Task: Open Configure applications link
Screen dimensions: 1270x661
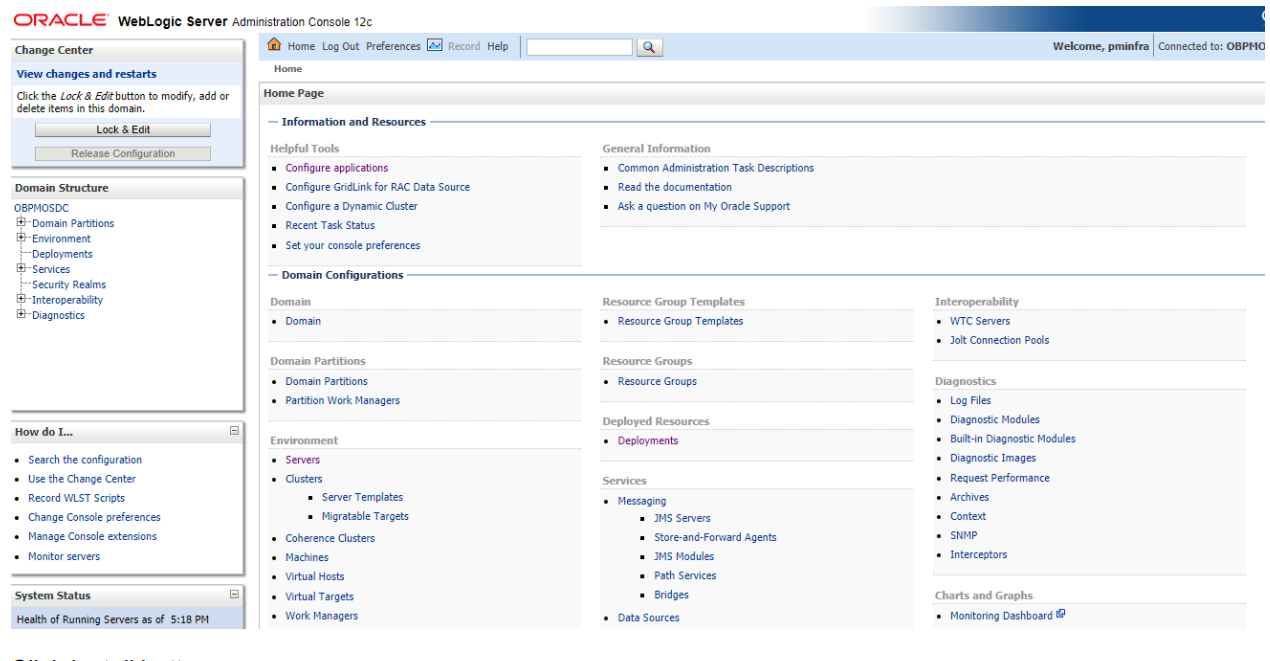Action: point(337,168)
